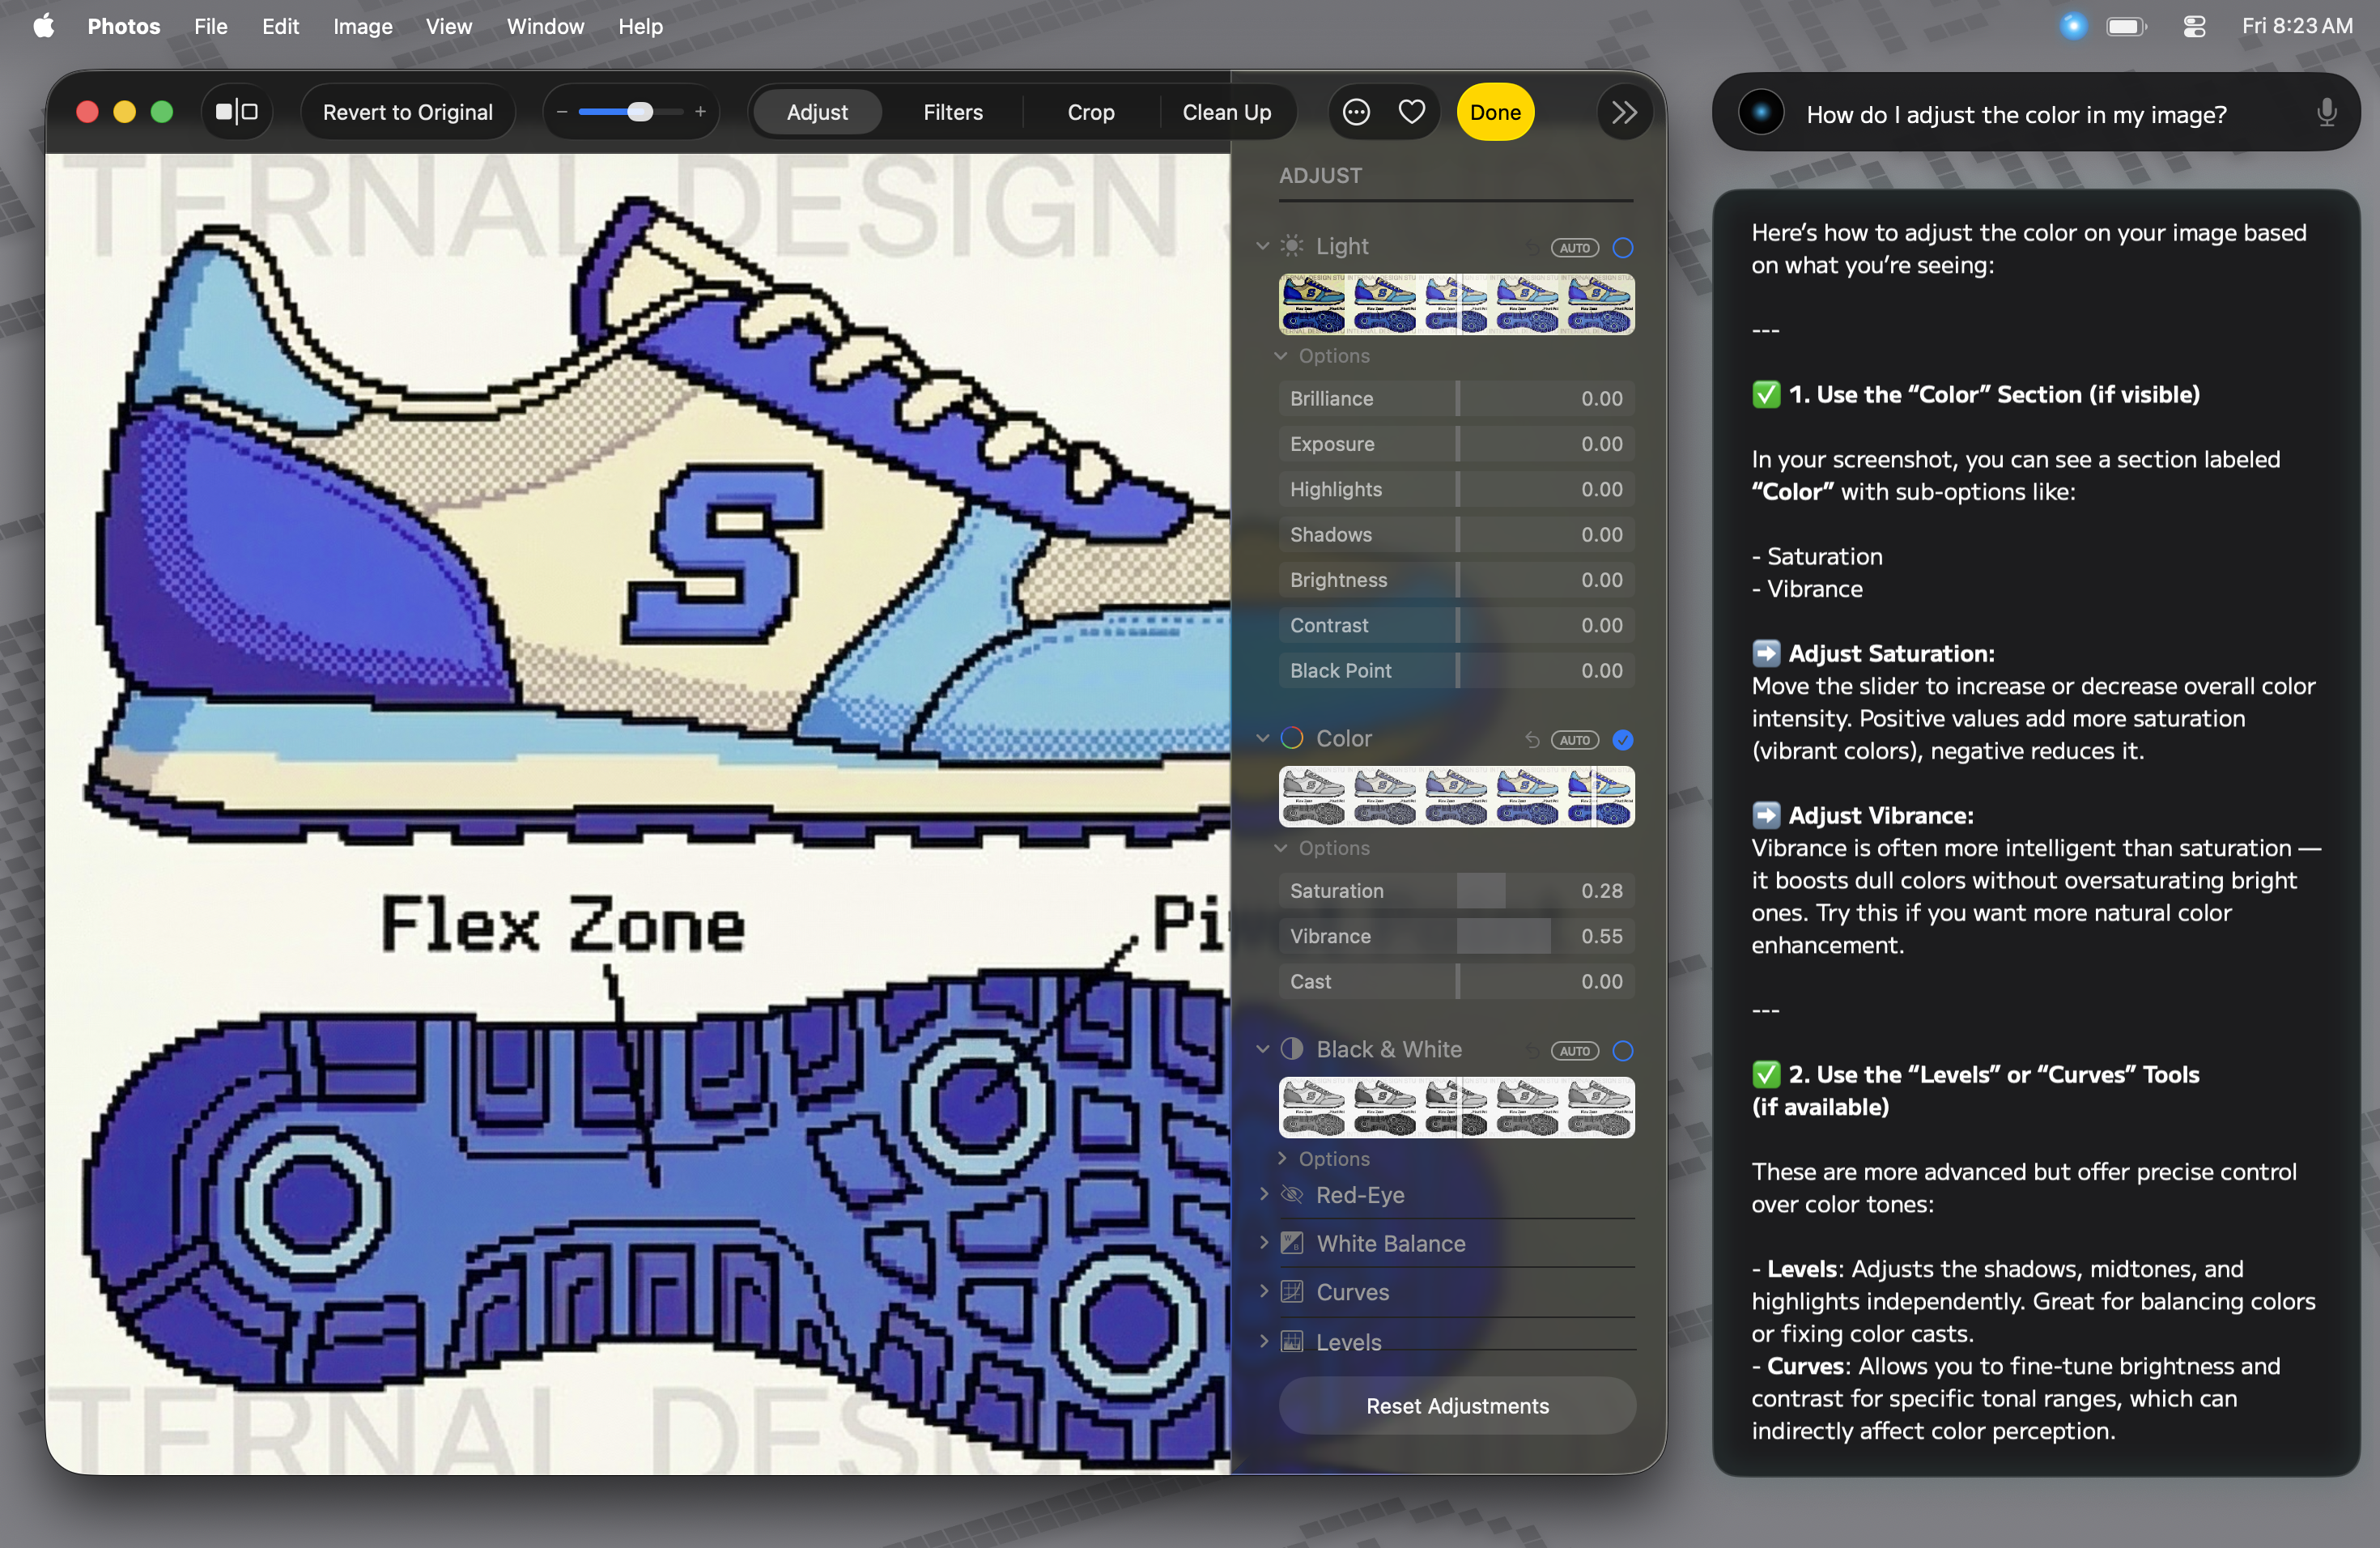The height and width of the screenshot is (1548, 2380).
Task: Click the zoom slider handle
Action: pyautogui.click(x=640, y=112)
